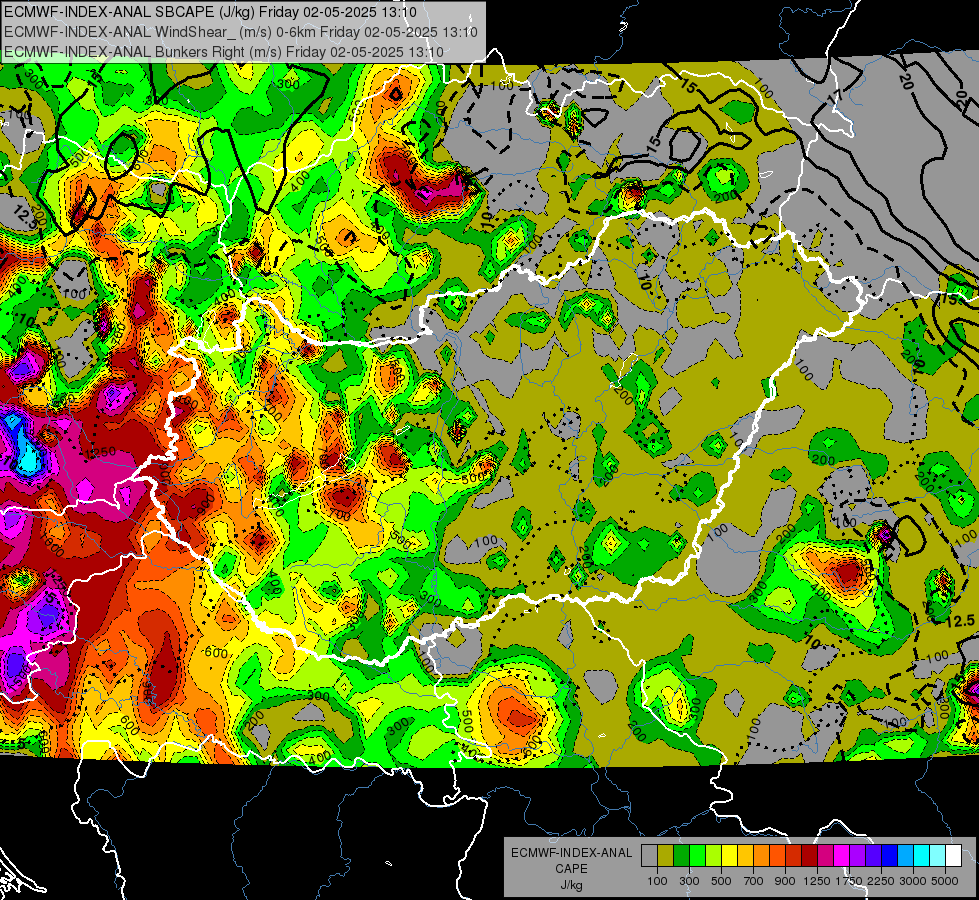
Task: Click the 300 value on the legend scale
Action: (689, 881)
